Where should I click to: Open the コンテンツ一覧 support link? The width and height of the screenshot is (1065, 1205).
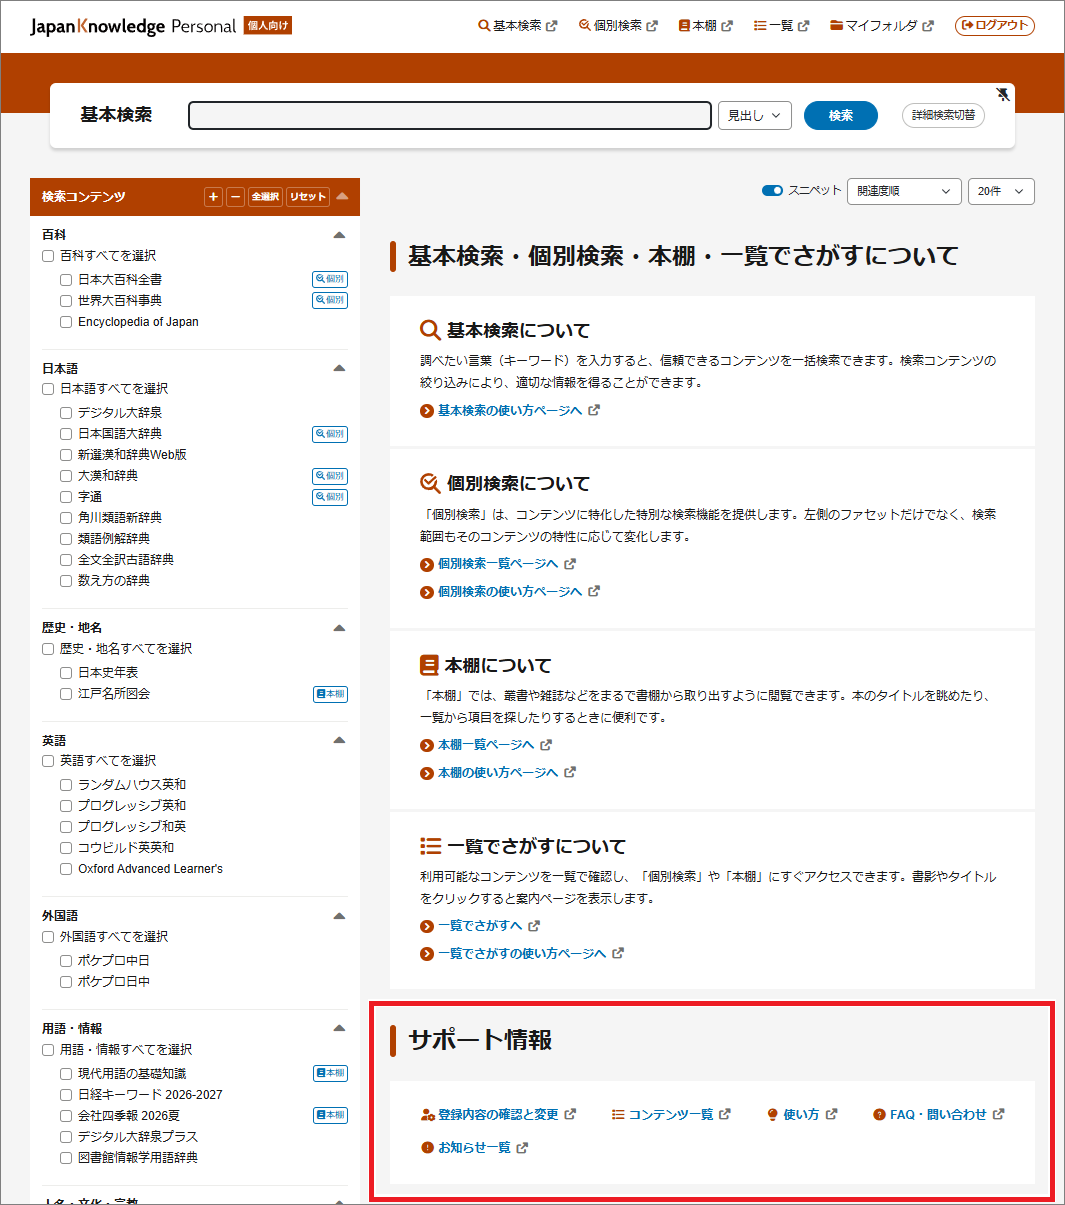[x=671, y=1114]
